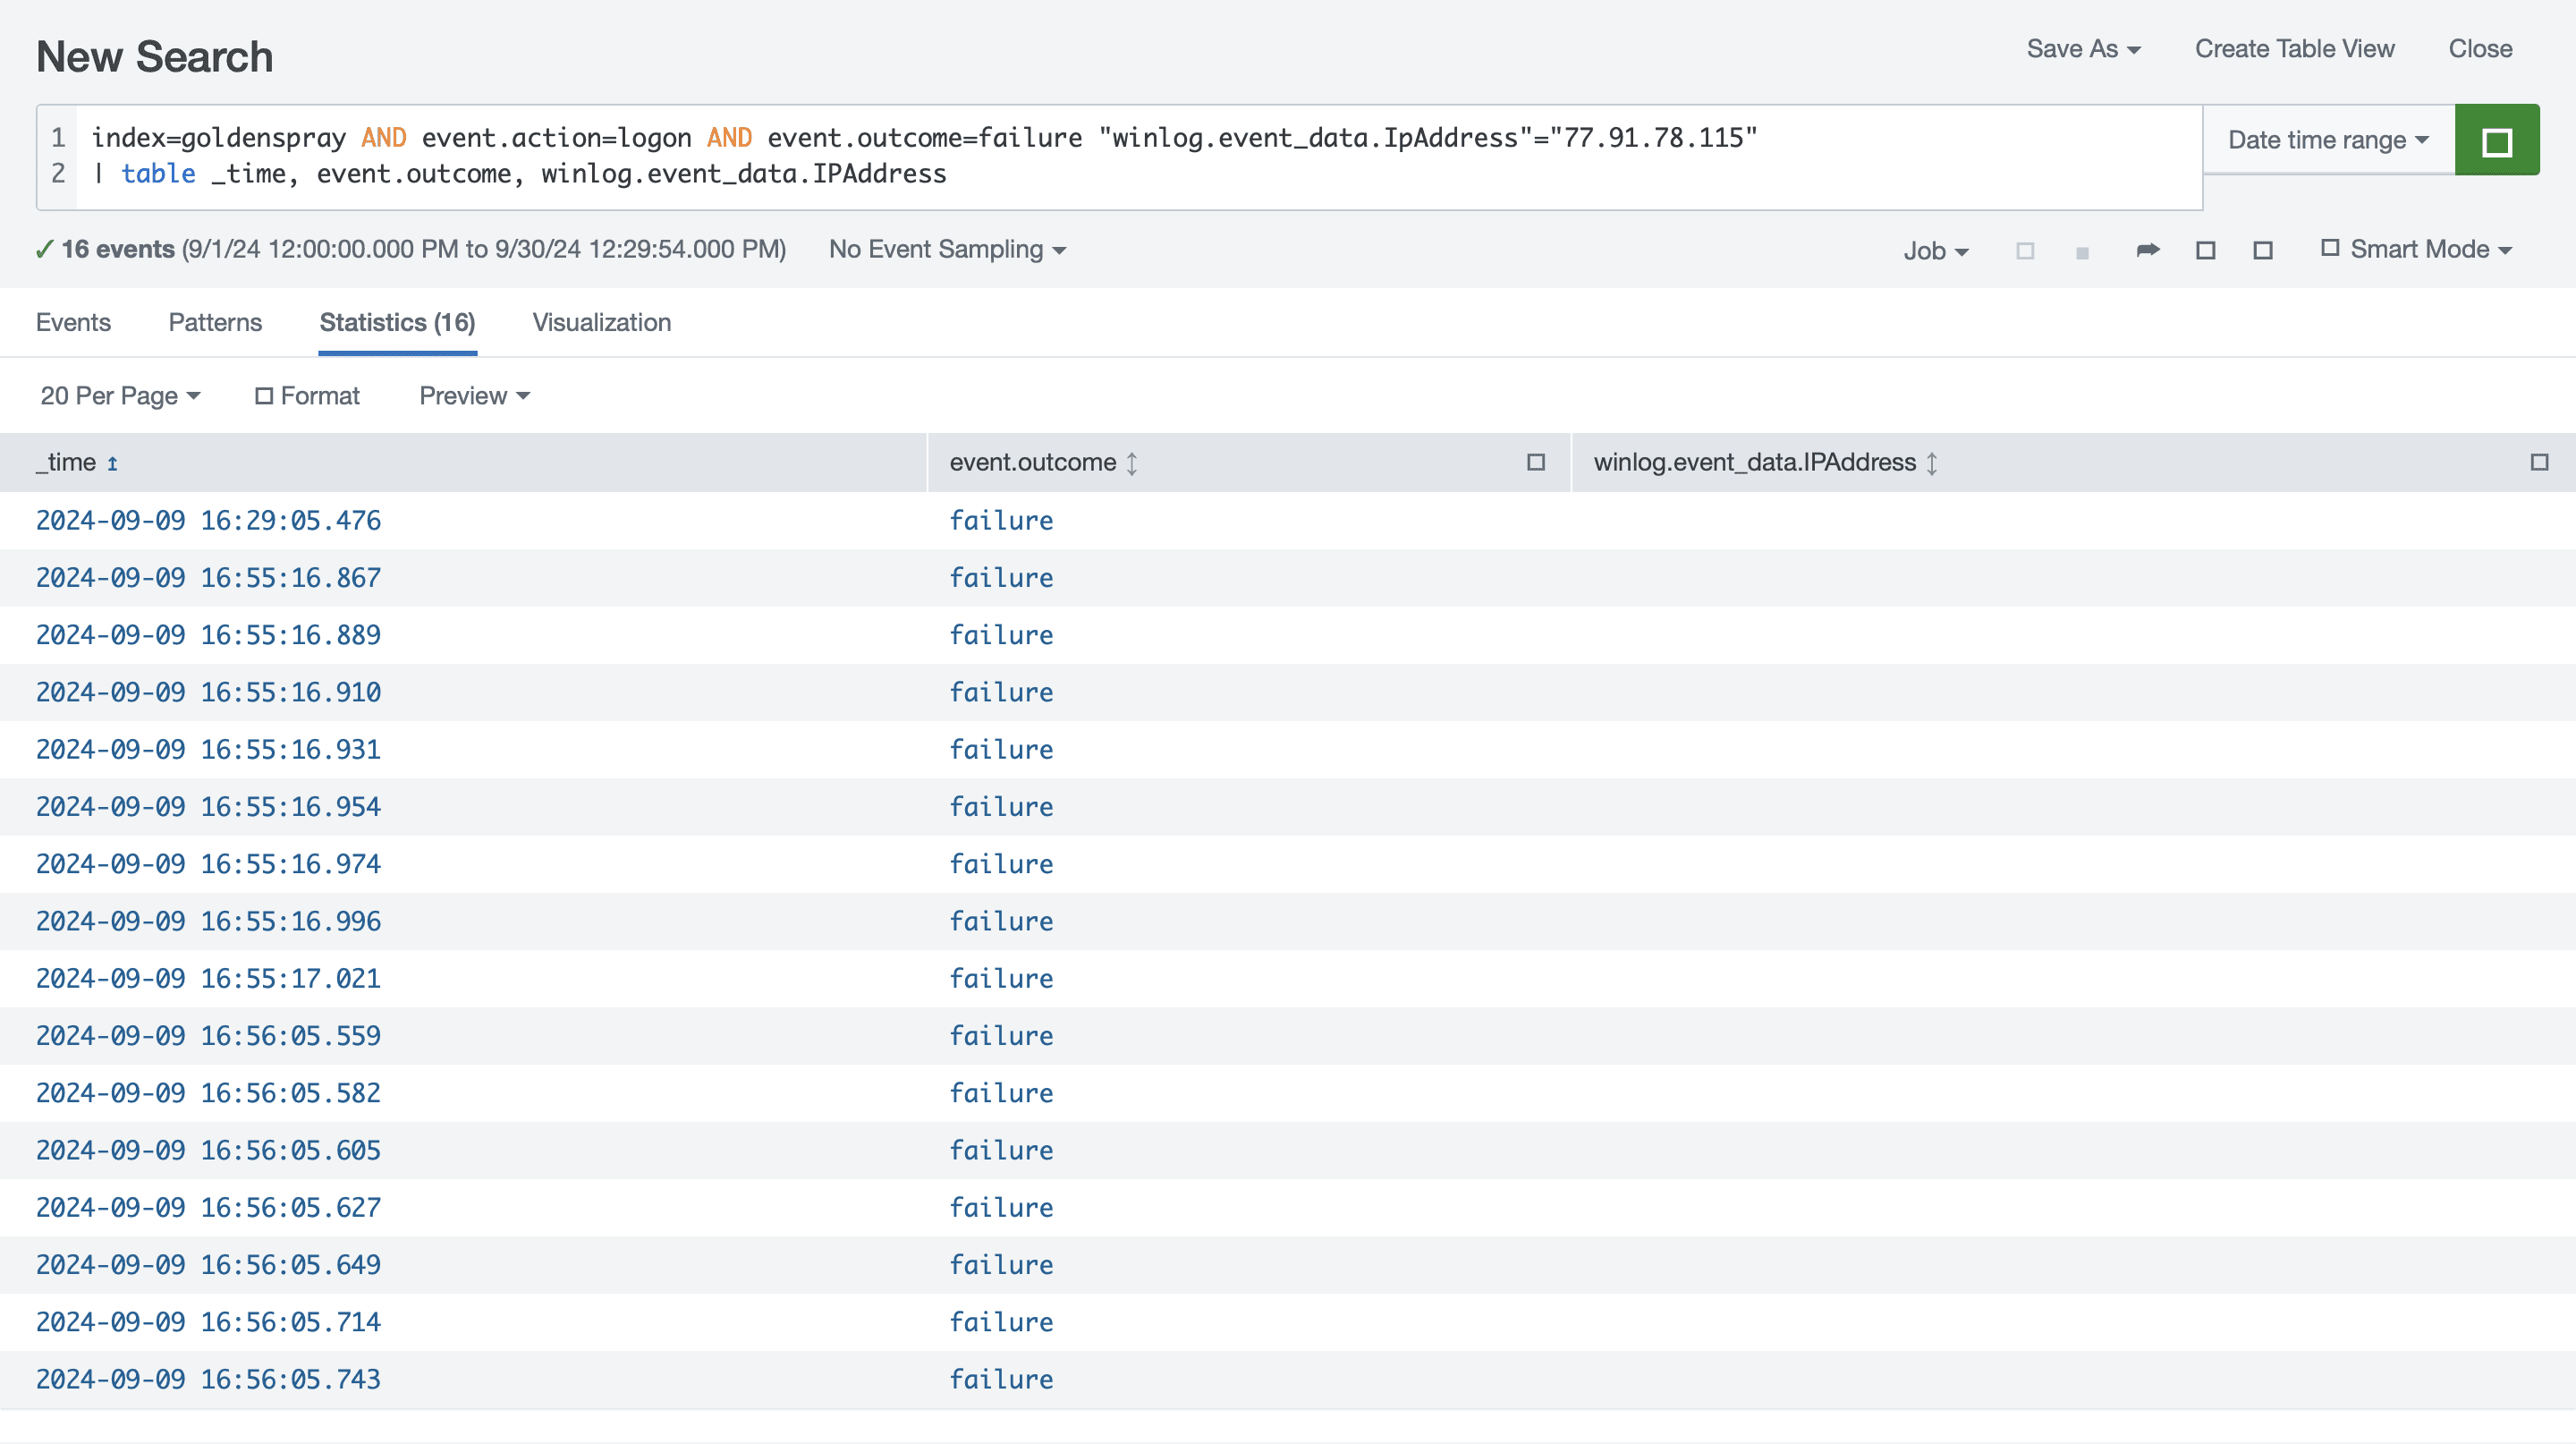Click timestamp 2024-09-09 16:56:05.582
The height and width of the screenshot is (1444, 2576).
(208, 1093)
